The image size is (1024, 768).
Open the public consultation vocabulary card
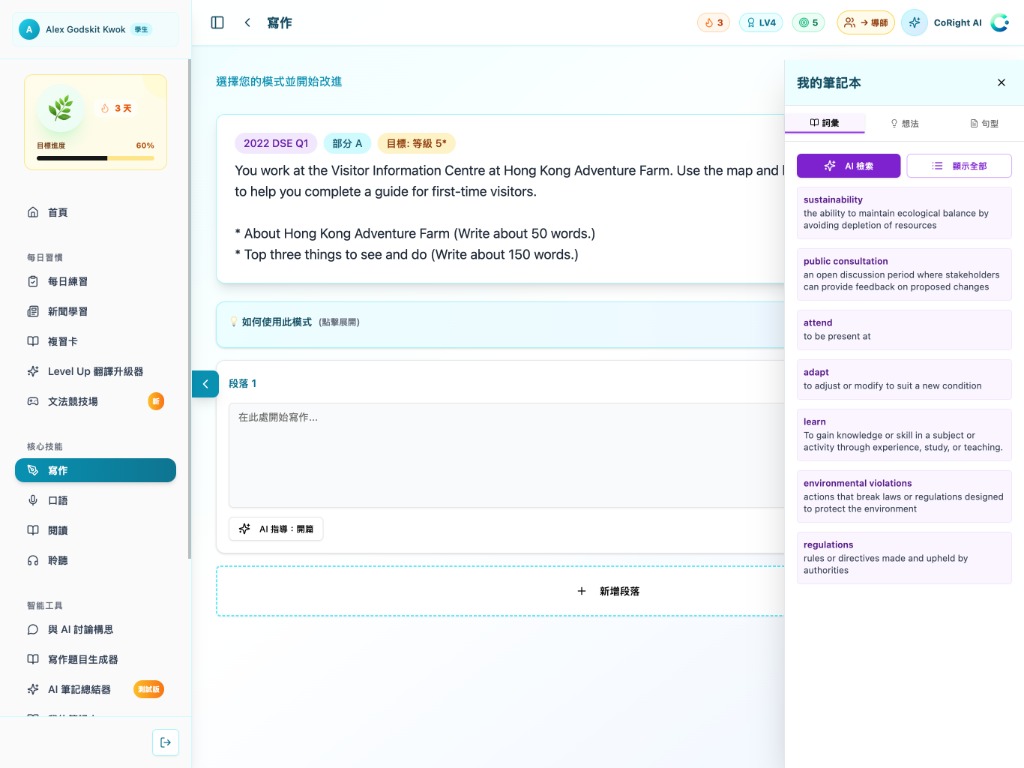coord(904,274)
